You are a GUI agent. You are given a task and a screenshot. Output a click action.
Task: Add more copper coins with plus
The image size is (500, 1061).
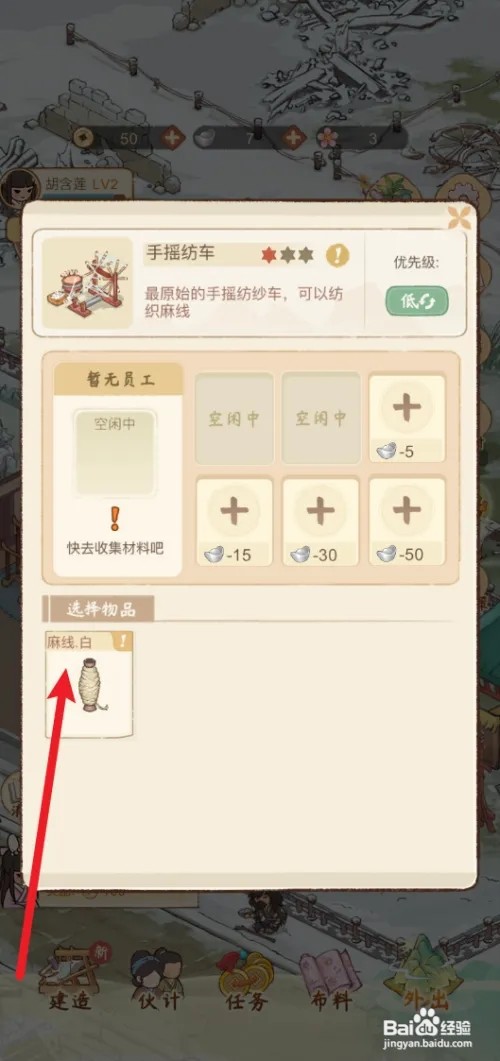click(173, 139)
